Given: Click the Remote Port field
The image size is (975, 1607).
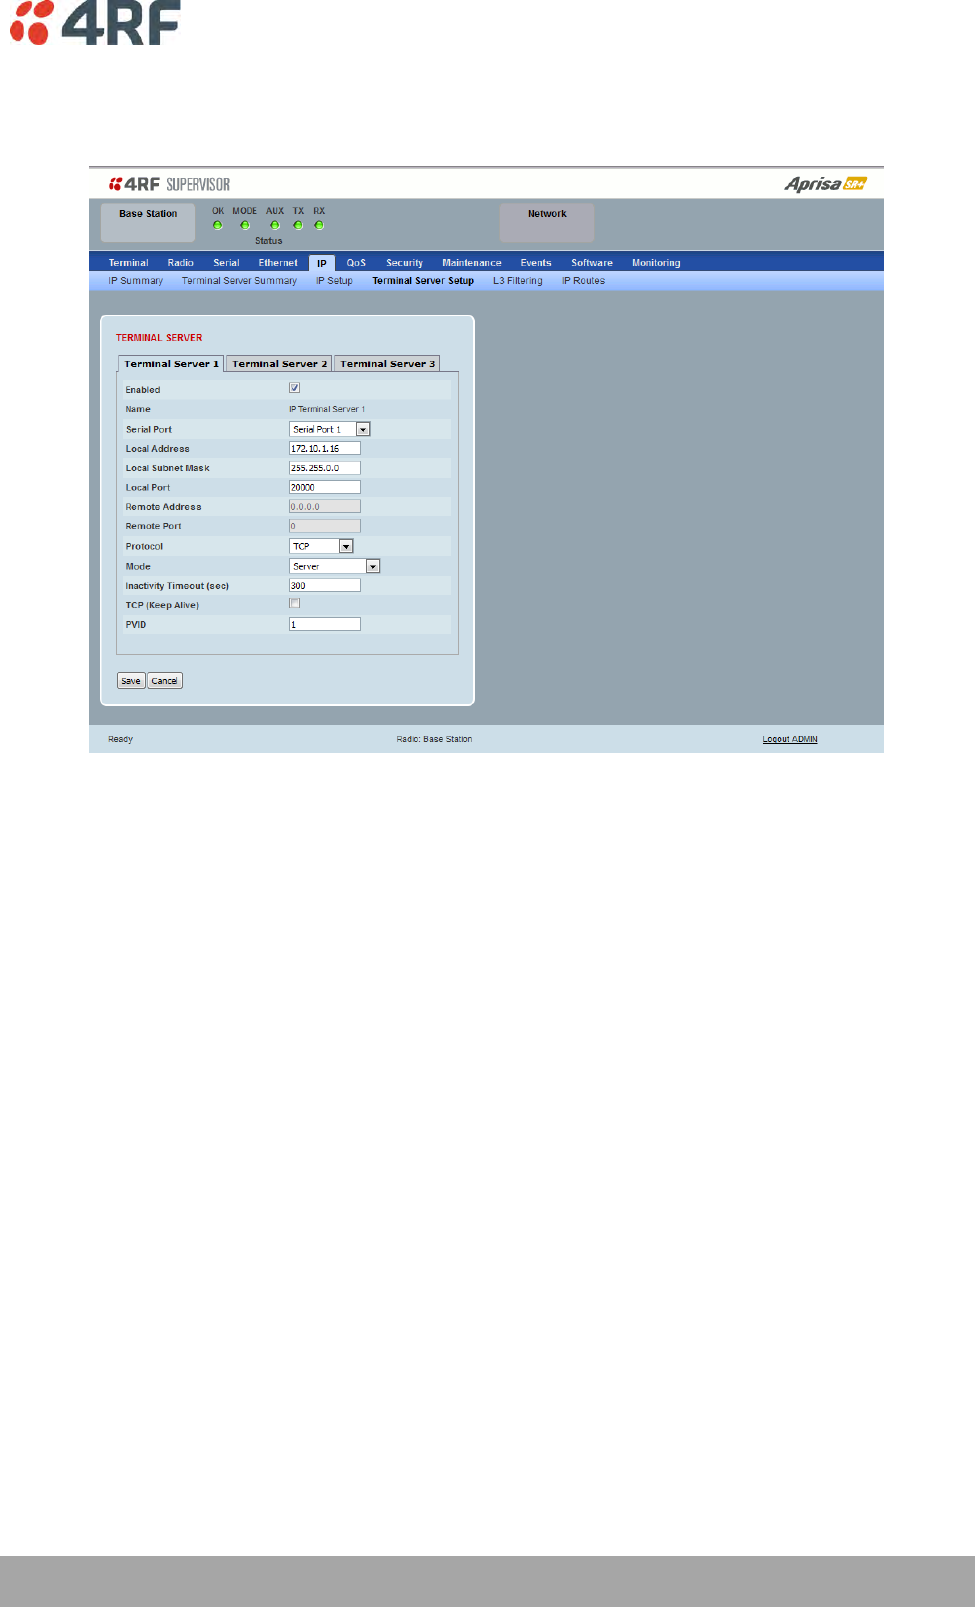Looking at the screenshot, I should click(x=325, y=526).
